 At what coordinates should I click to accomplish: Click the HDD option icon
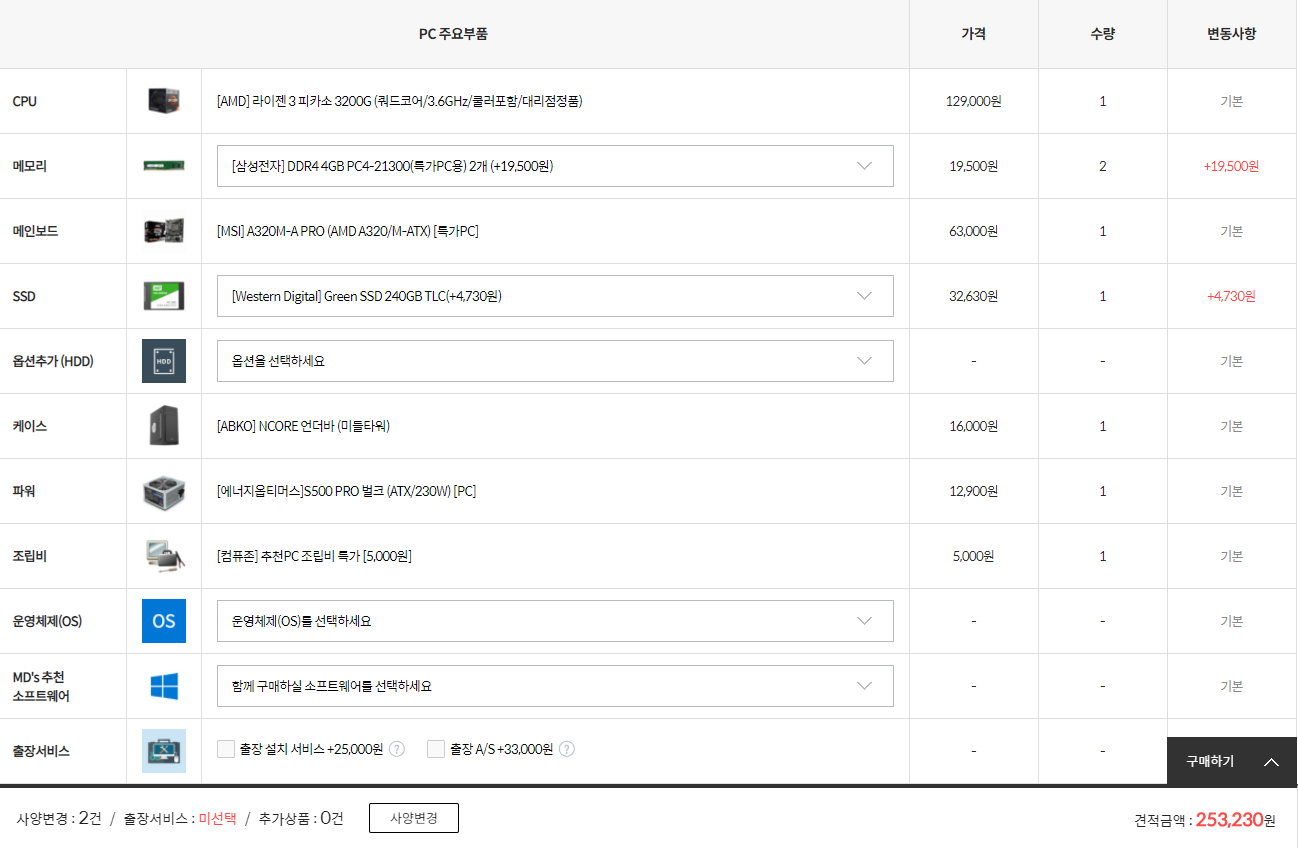click(x=164, y=361)
